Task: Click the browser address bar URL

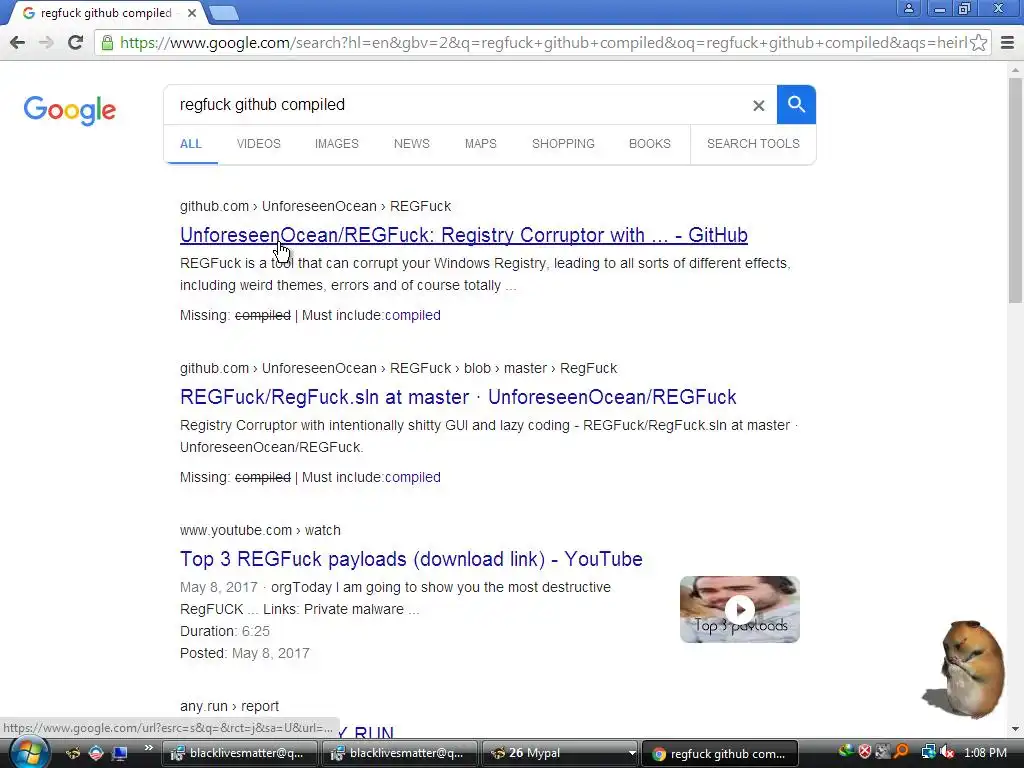Action: 543,43
